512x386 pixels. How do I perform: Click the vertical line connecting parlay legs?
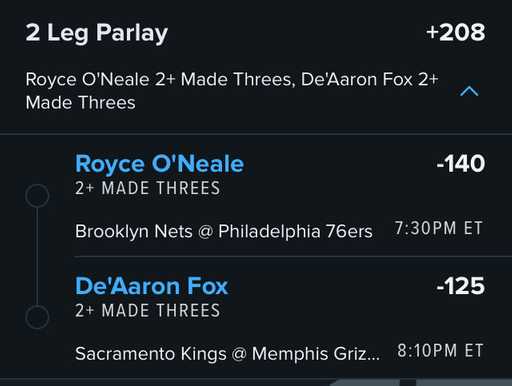(x=37, y=256)
